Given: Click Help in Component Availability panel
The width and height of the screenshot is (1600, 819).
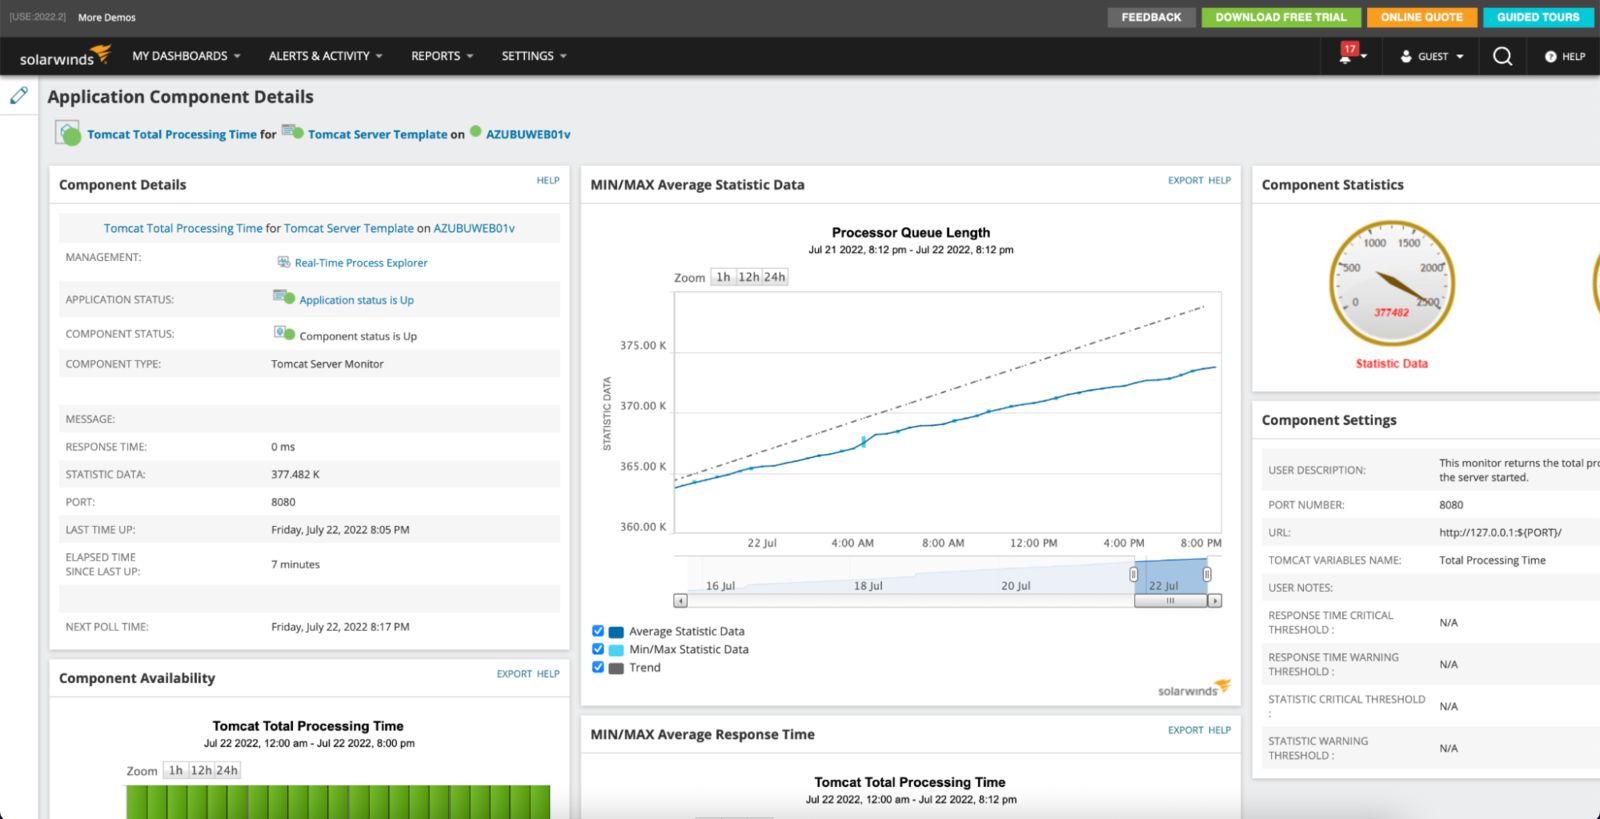Looking at the screenshot, I should point(548,674).
